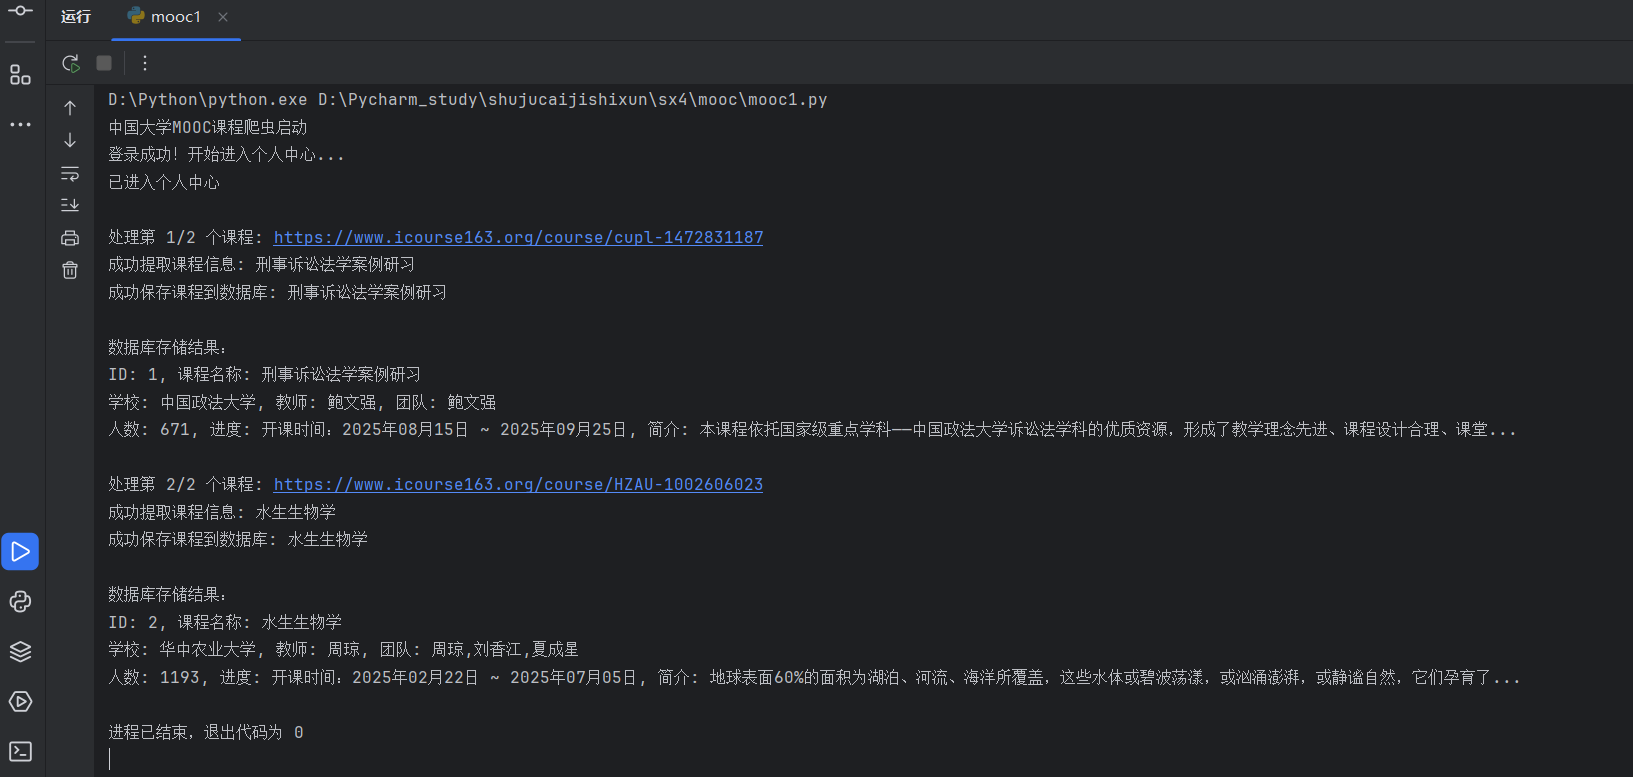
Task: Jump down the stack trace with the down arrow
Action: click(x=70, y=140)
